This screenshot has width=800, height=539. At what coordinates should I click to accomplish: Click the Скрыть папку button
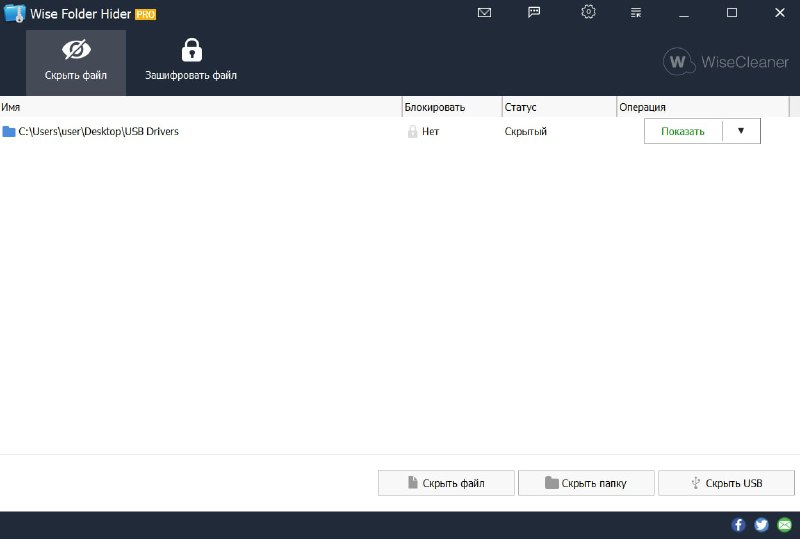click(x=586, y=483)
